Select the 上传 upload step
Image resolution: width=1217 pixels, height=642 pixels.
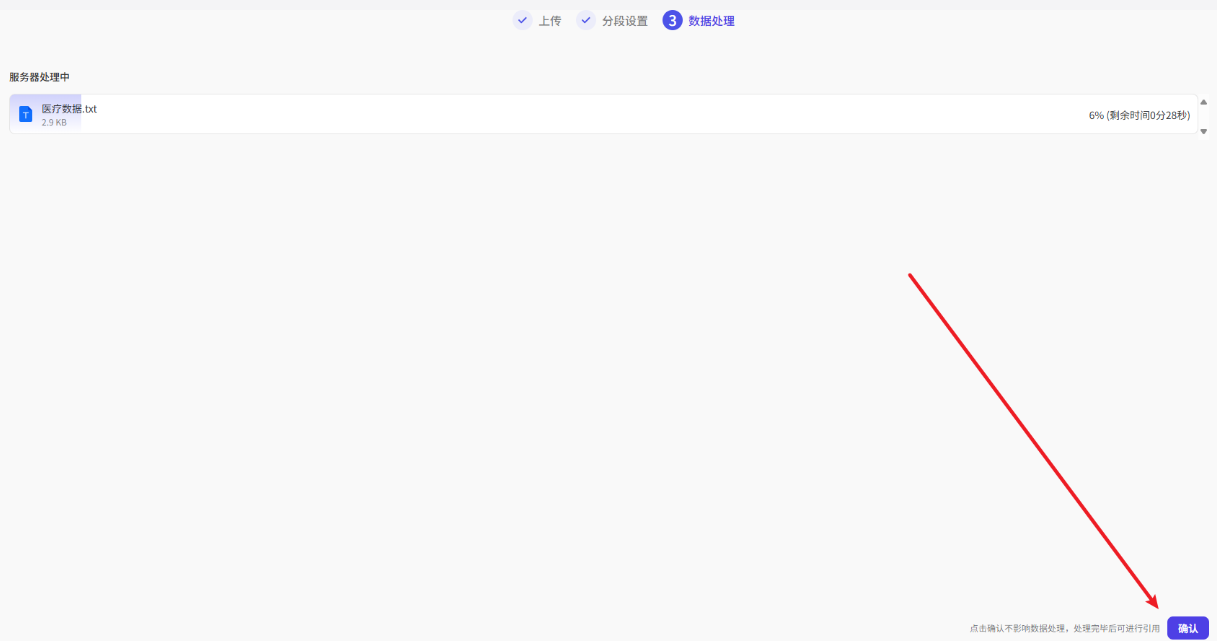550,21
